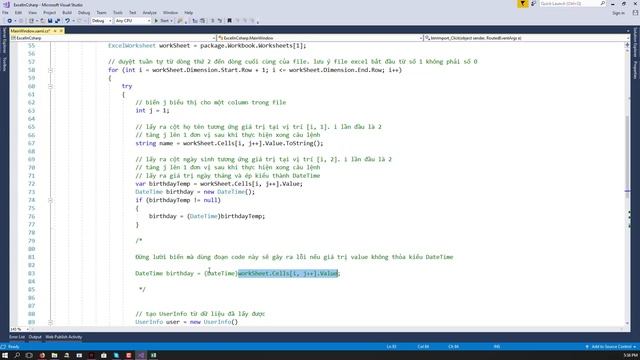Open the Team menu

click(x=101, y=13)
